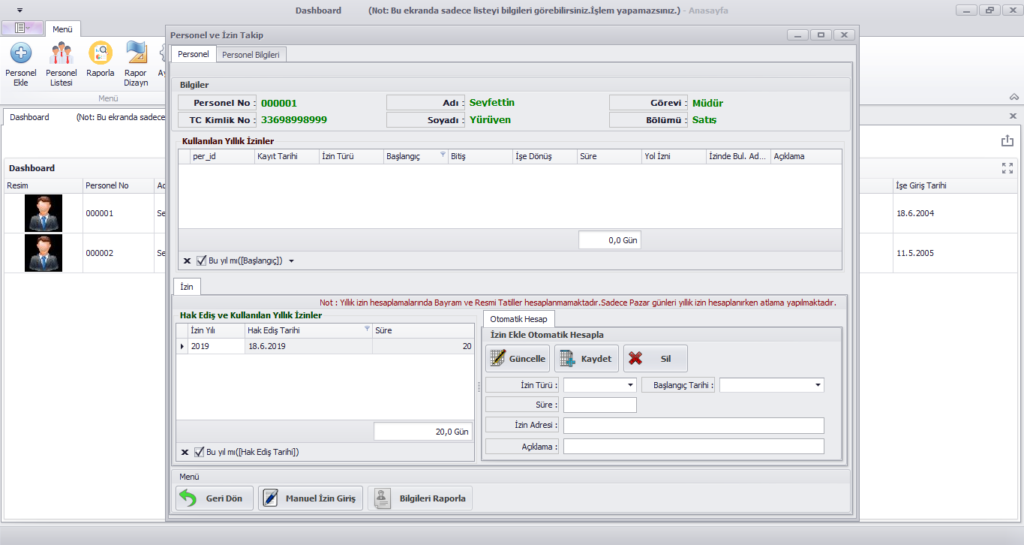Switch to the Personel Bilgileri tab
Screen dimensions: 1024x545
252,54
